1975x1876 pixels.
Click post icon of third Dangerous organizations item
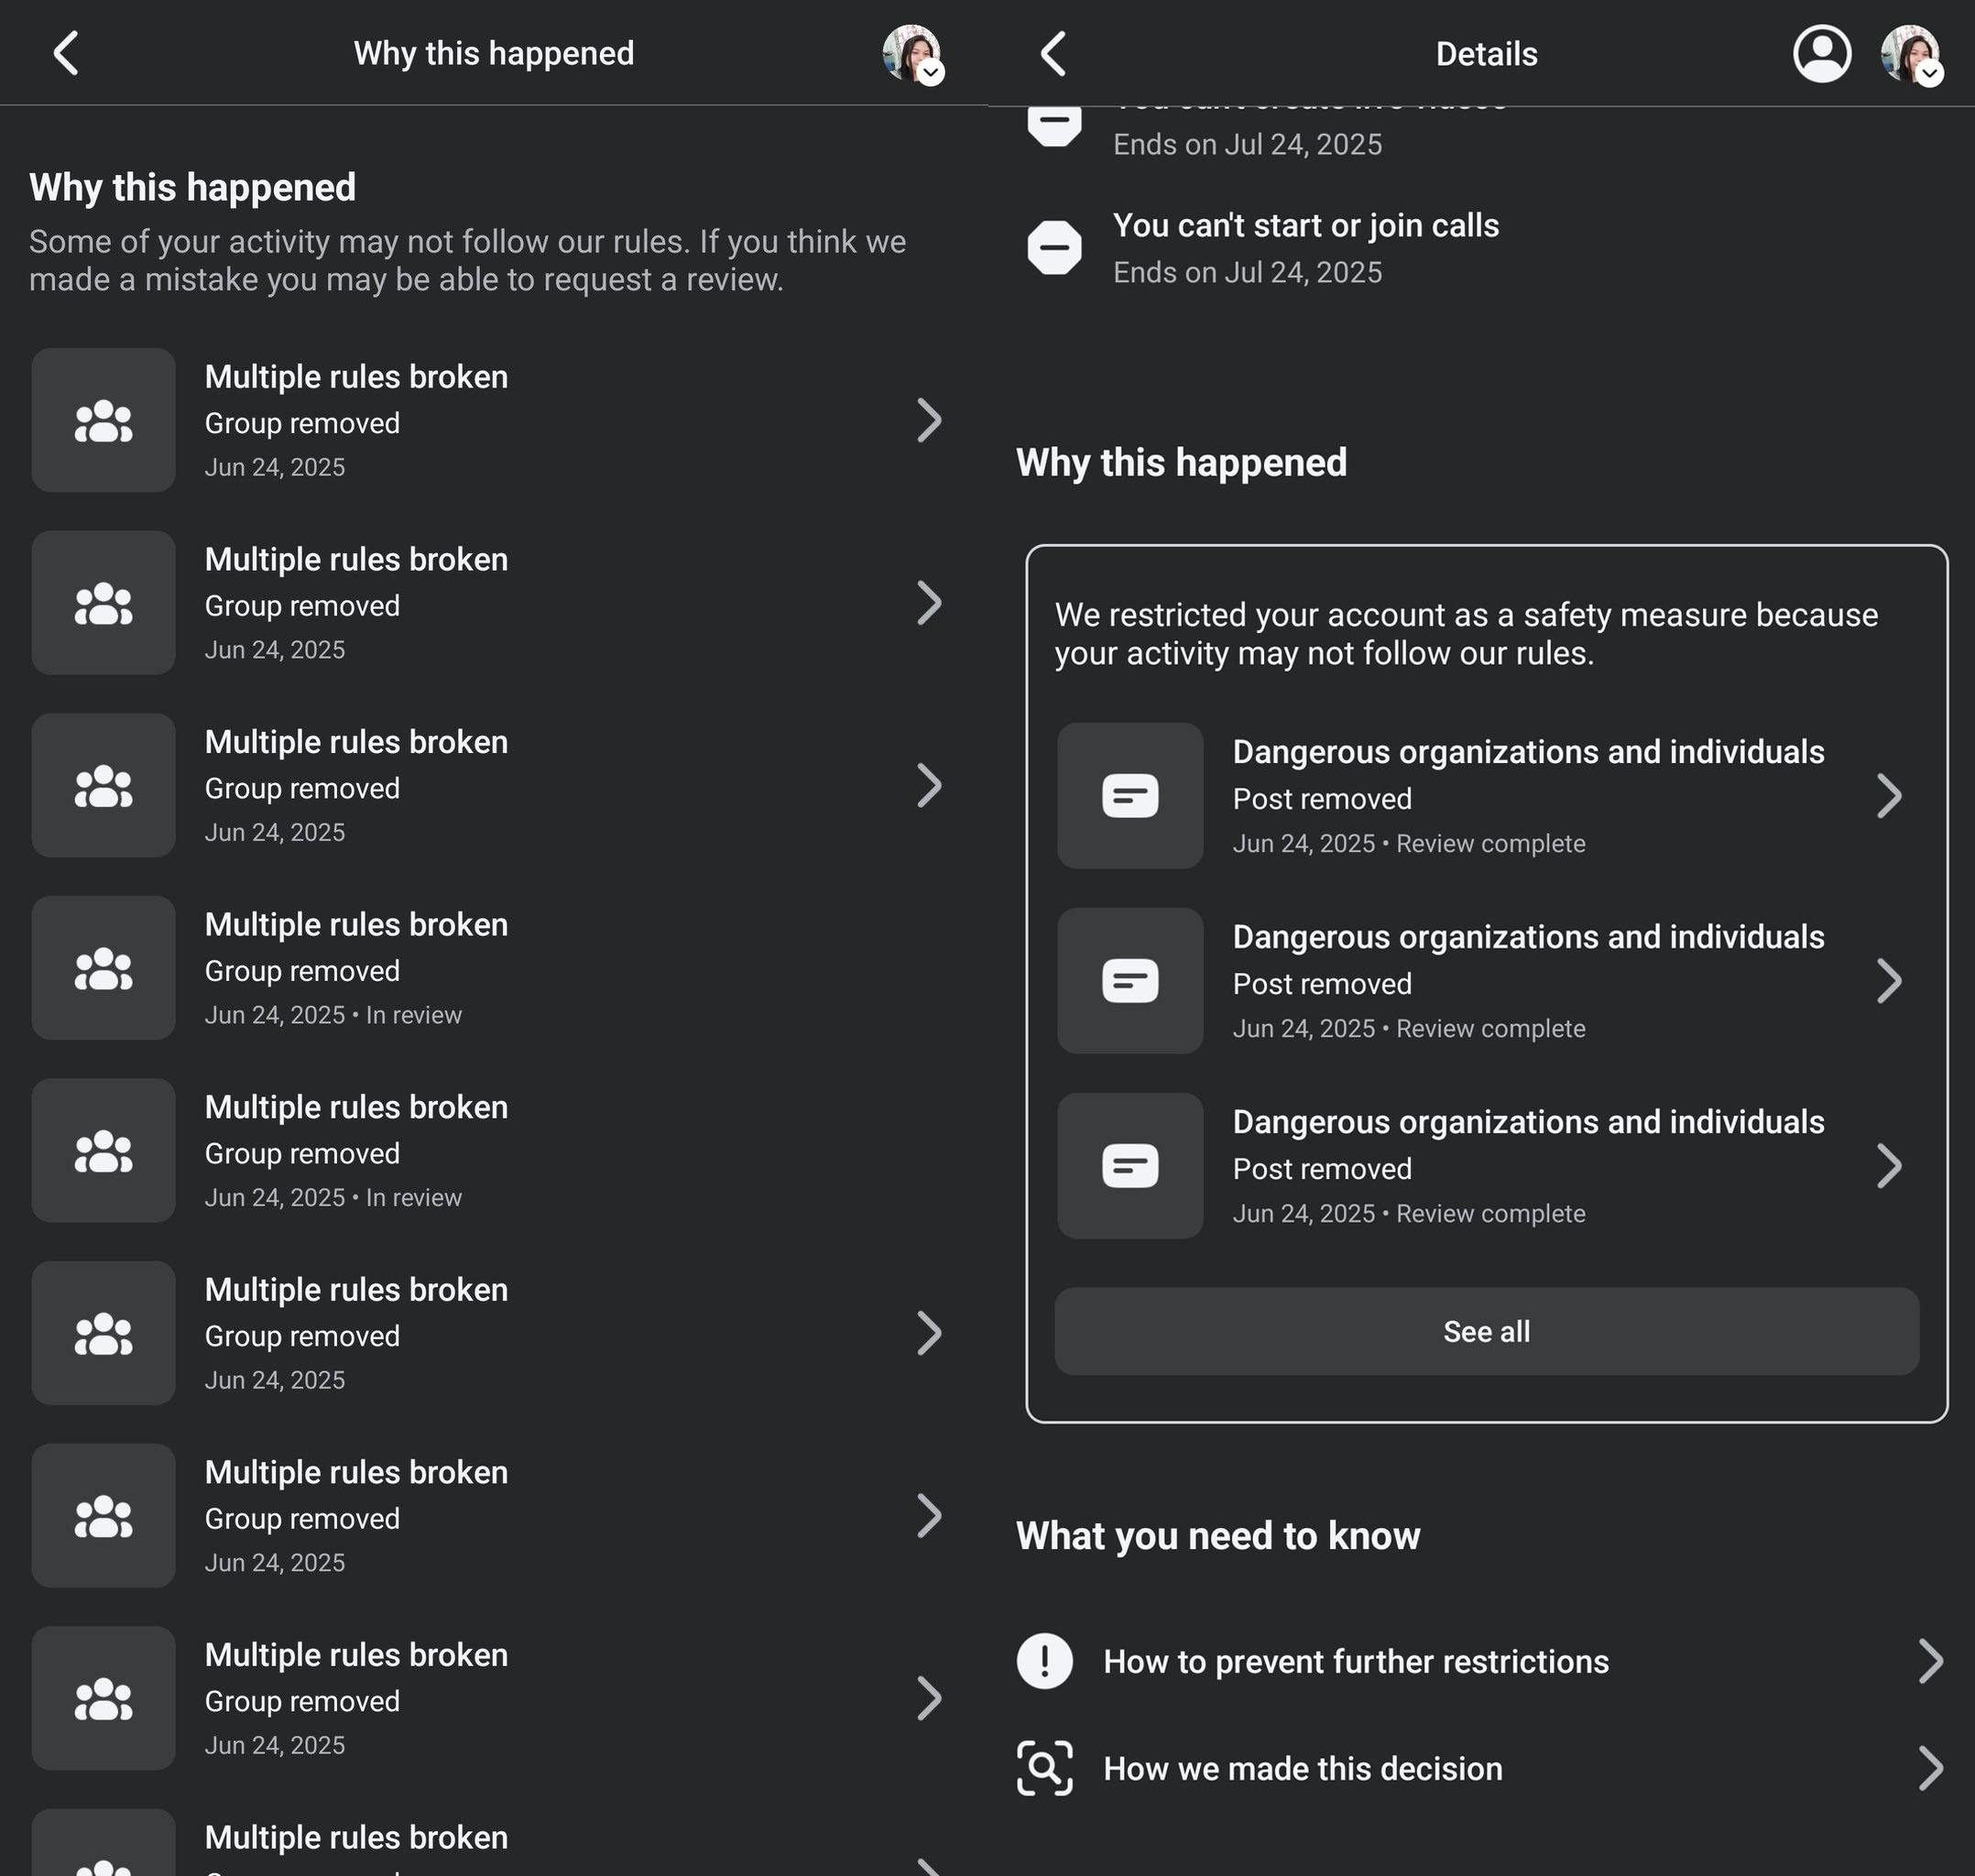[1130, 1166]
